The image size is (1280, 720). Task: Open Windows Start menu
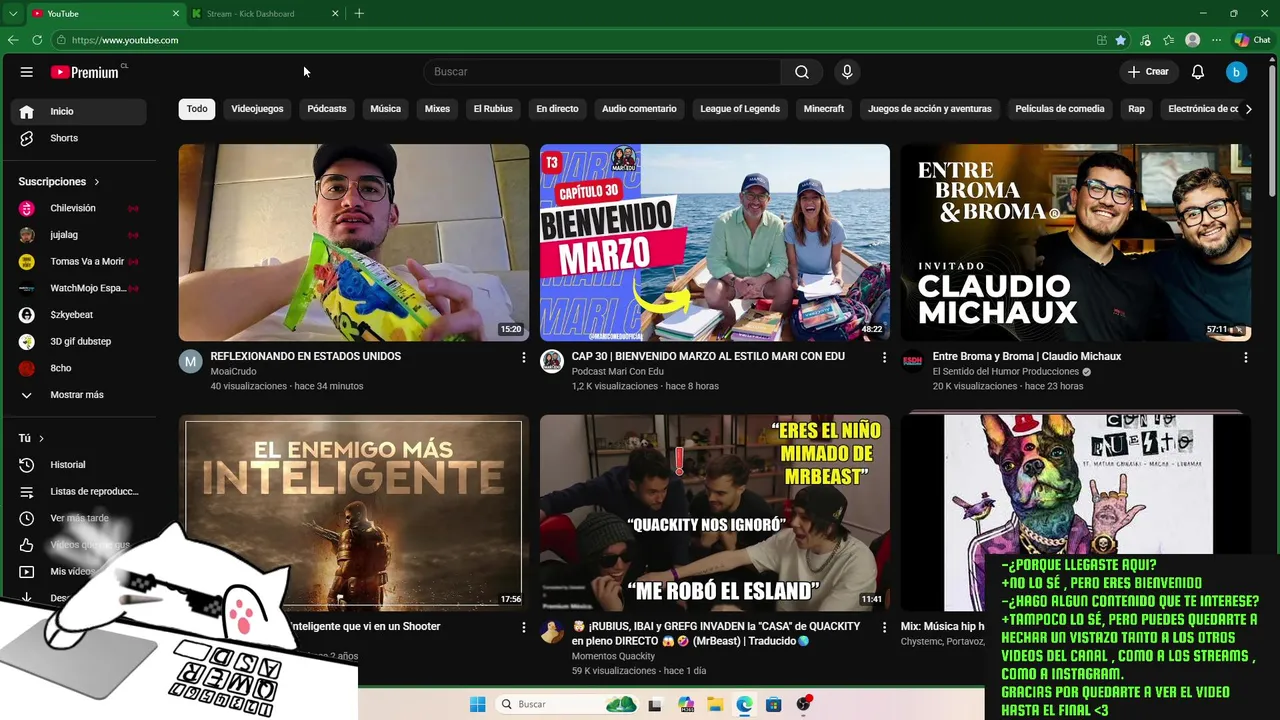pyautogui.click(x=477, y=704)
